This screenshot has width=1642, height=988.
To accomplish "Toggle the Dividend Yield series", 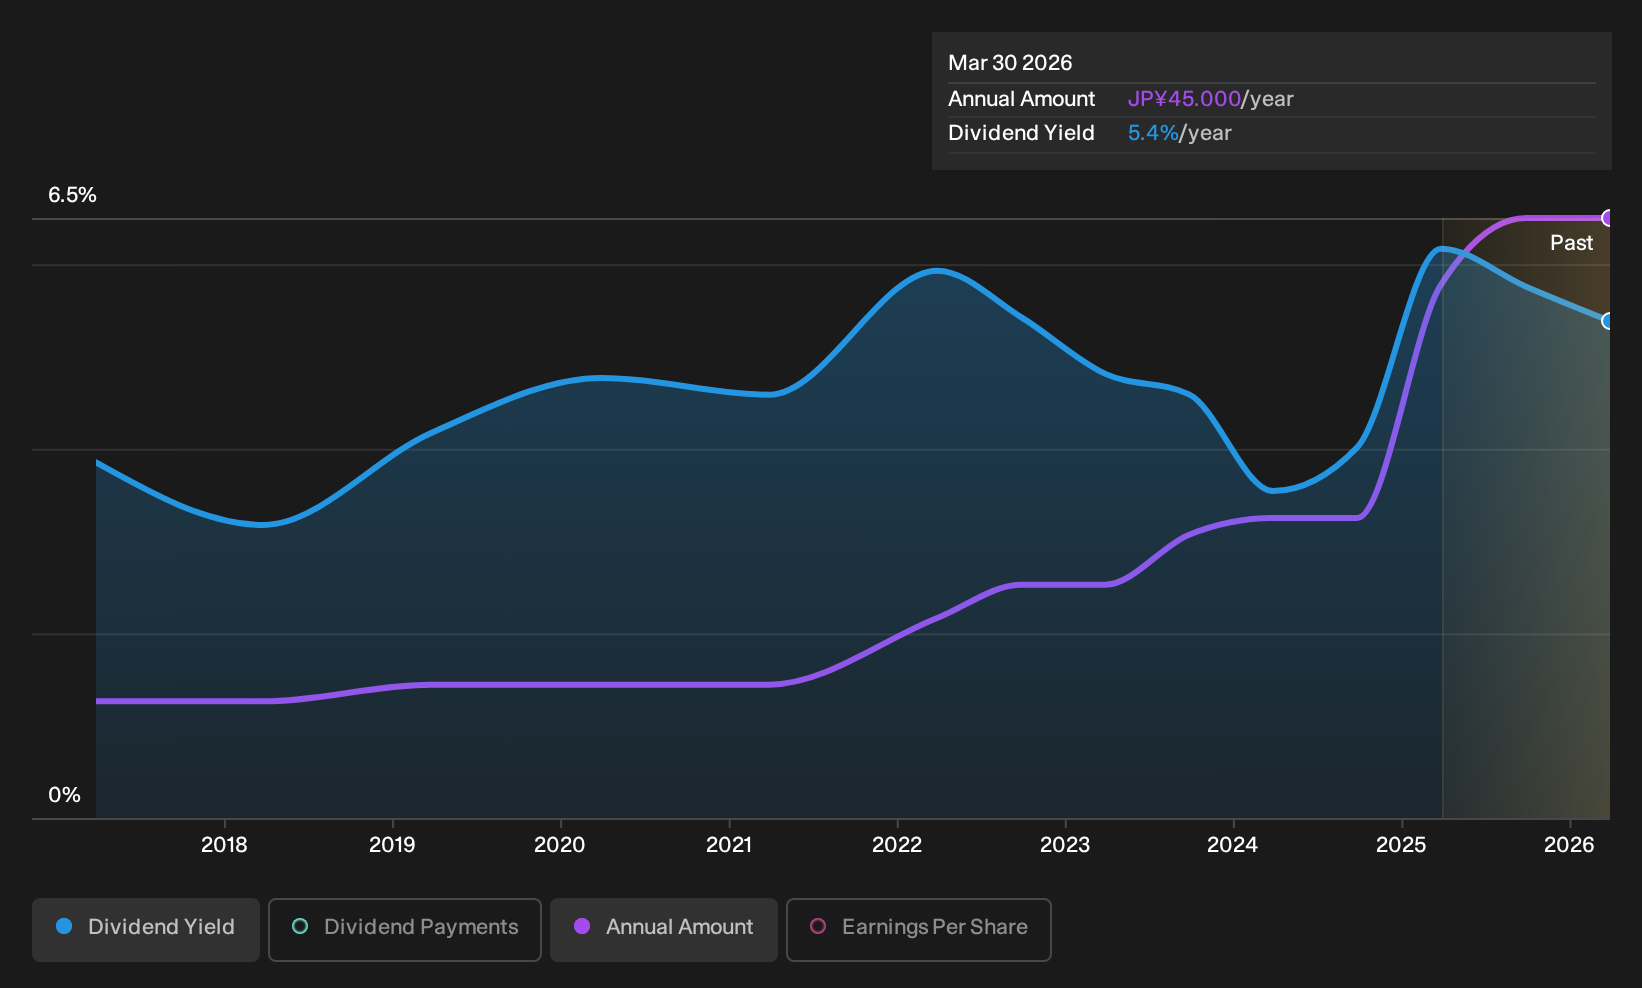I will 146,930.
